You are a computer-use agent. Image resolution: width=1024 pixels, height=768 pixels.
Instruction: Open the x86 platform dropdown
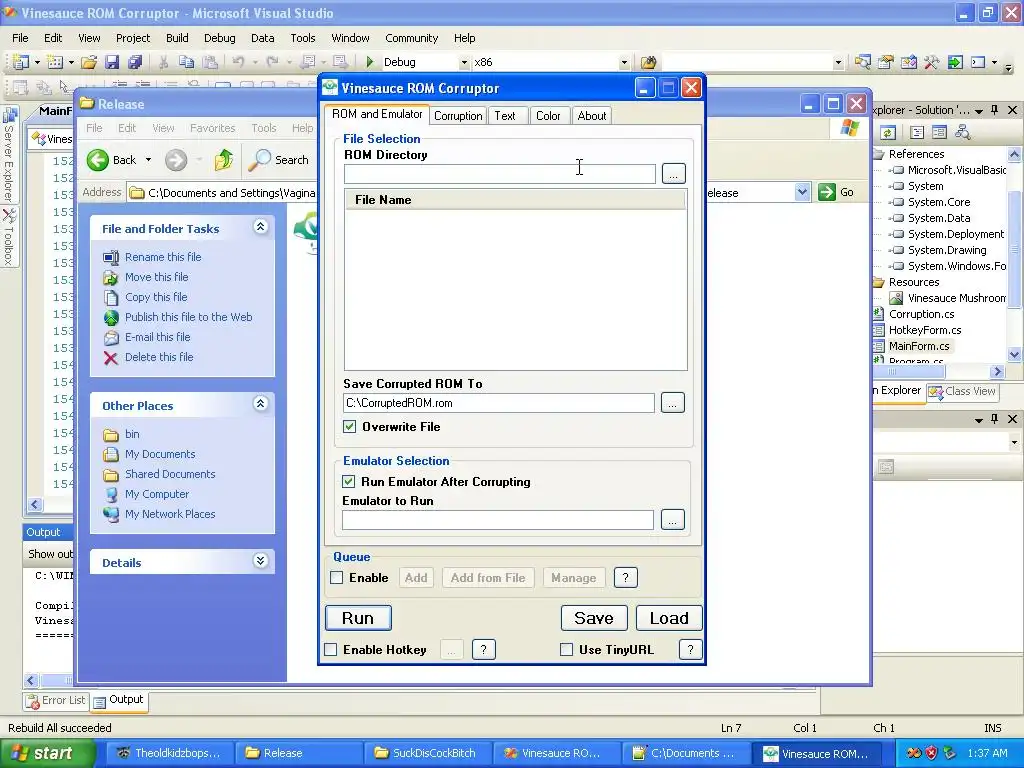click(x=624, y=63)
